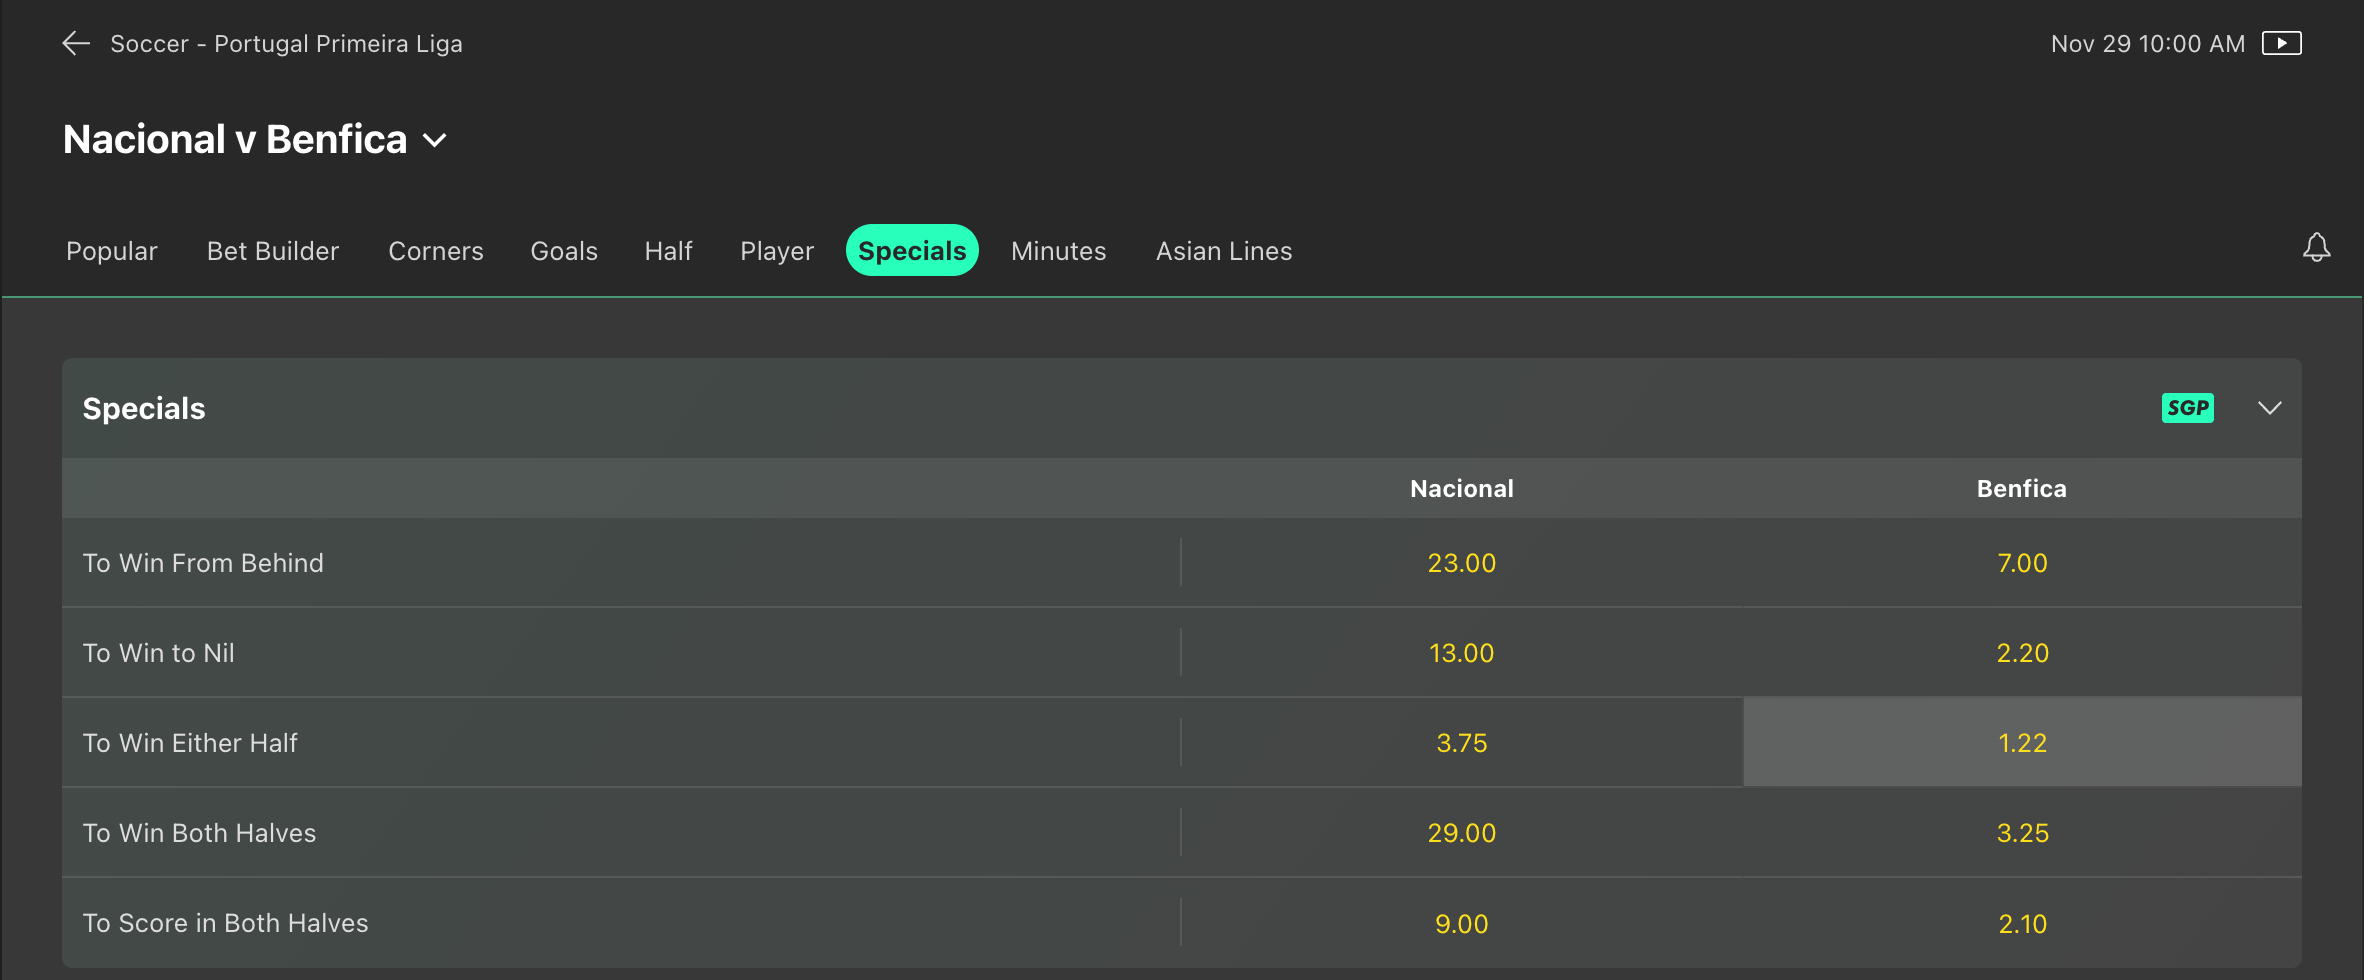Switch to the Corners tab

(x=436, y=251)
